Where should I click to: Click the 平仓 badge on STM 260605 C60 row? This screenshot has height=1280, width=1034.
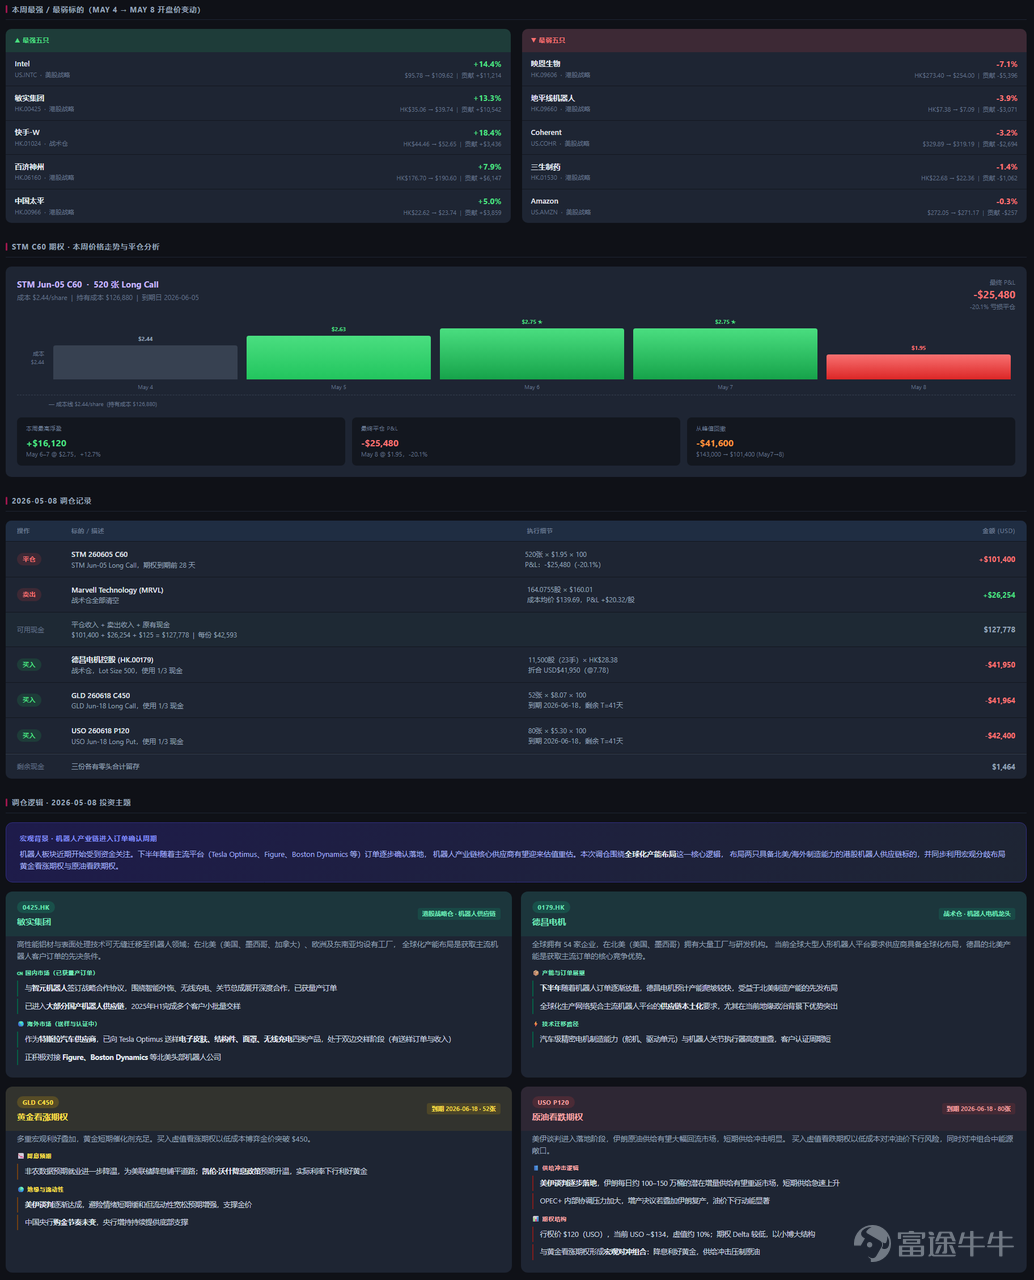tap(29, 560)
